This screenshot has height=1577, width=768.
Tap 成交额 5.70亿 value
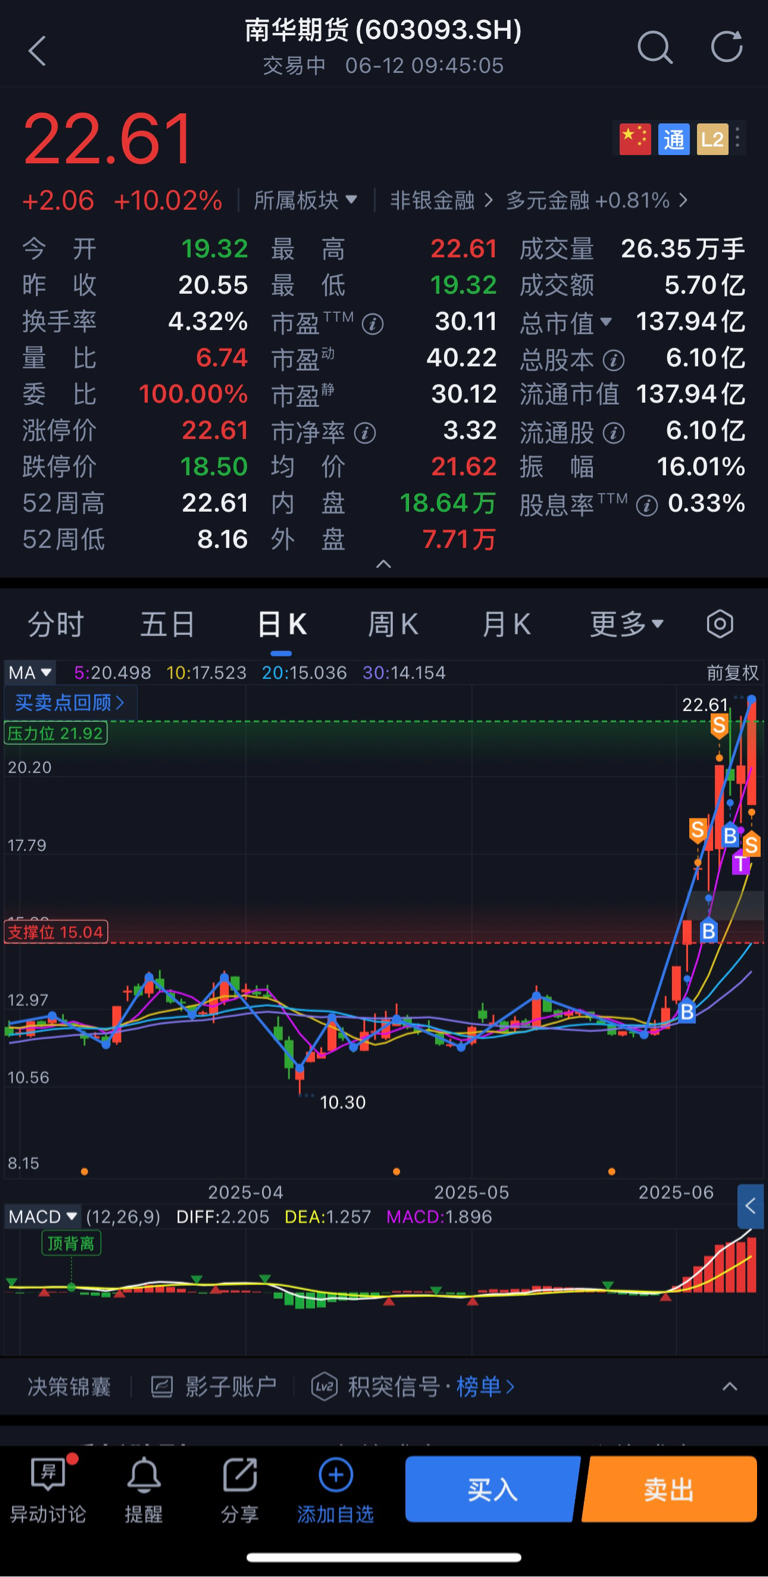click(705, 285)
